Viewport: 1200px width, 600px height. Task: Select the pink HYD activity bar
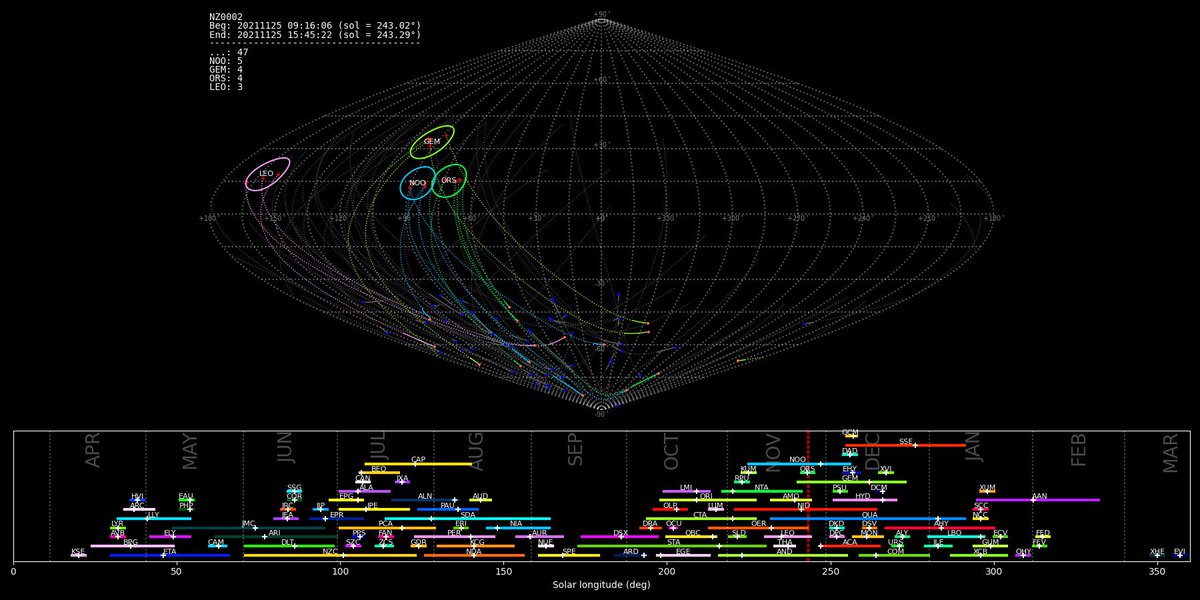pos(864,500)
